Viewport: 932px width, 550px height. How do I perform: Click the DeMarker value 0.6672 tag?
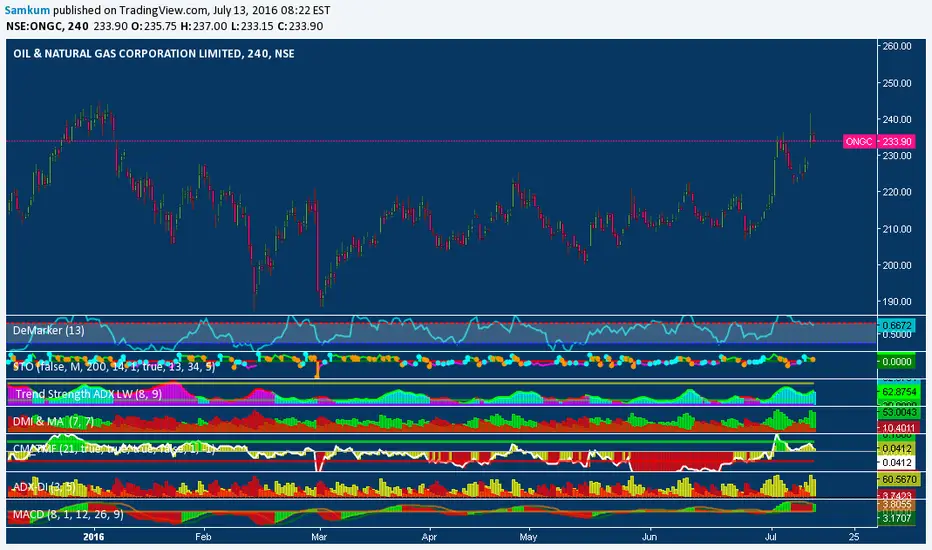click(896, 325)
